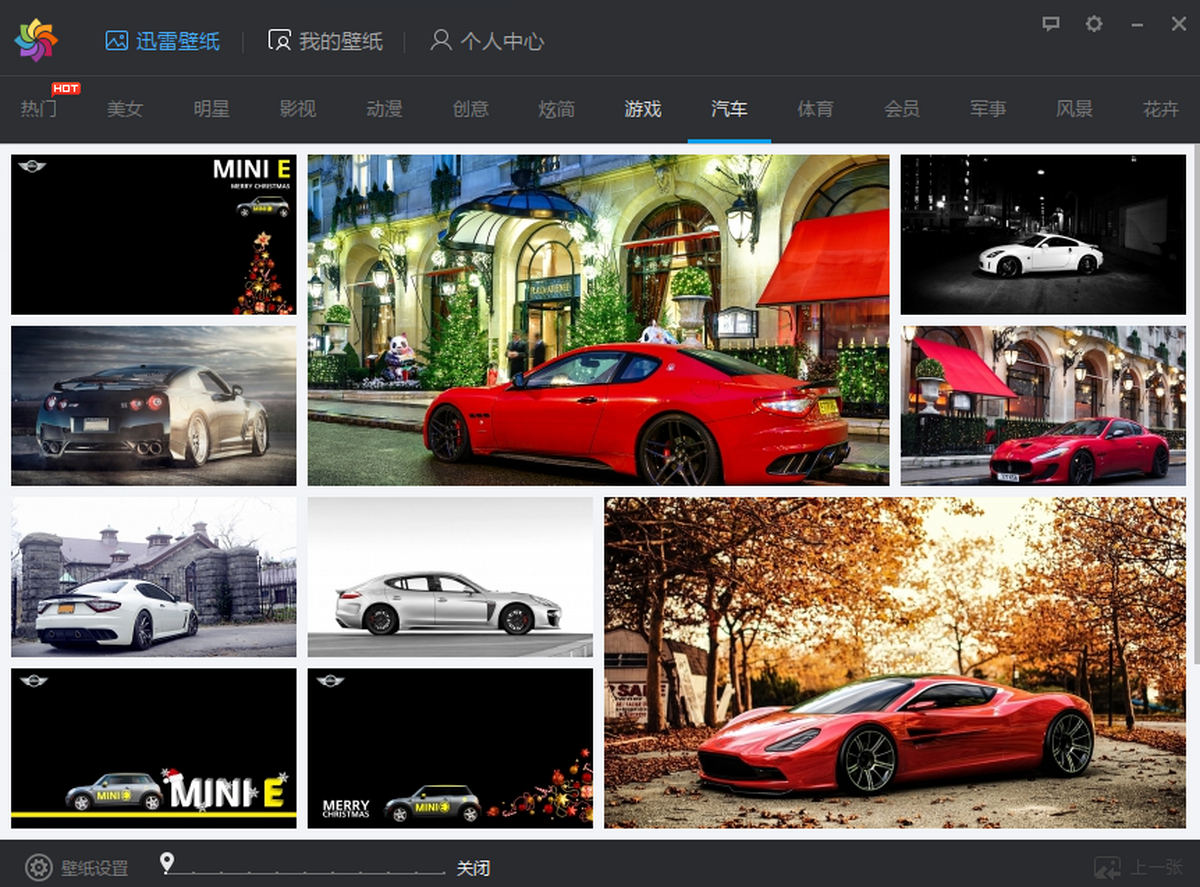Select the 风景 category tab
The height and width of the screenshot is (887, 1200).
[x=1074, y=109]
